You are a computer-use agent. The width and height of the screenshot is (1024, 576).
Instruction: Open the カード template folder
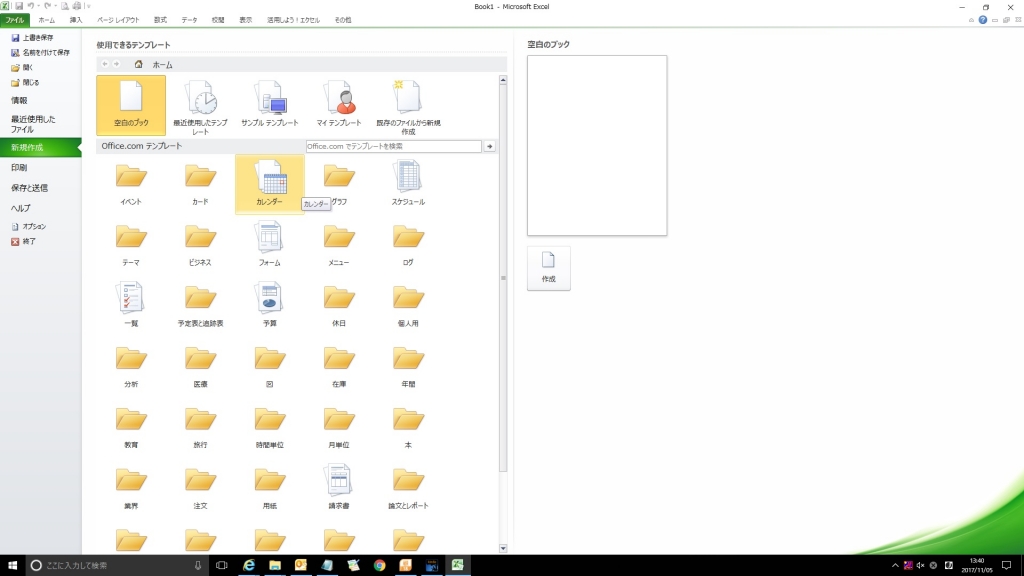click(200, 185)
